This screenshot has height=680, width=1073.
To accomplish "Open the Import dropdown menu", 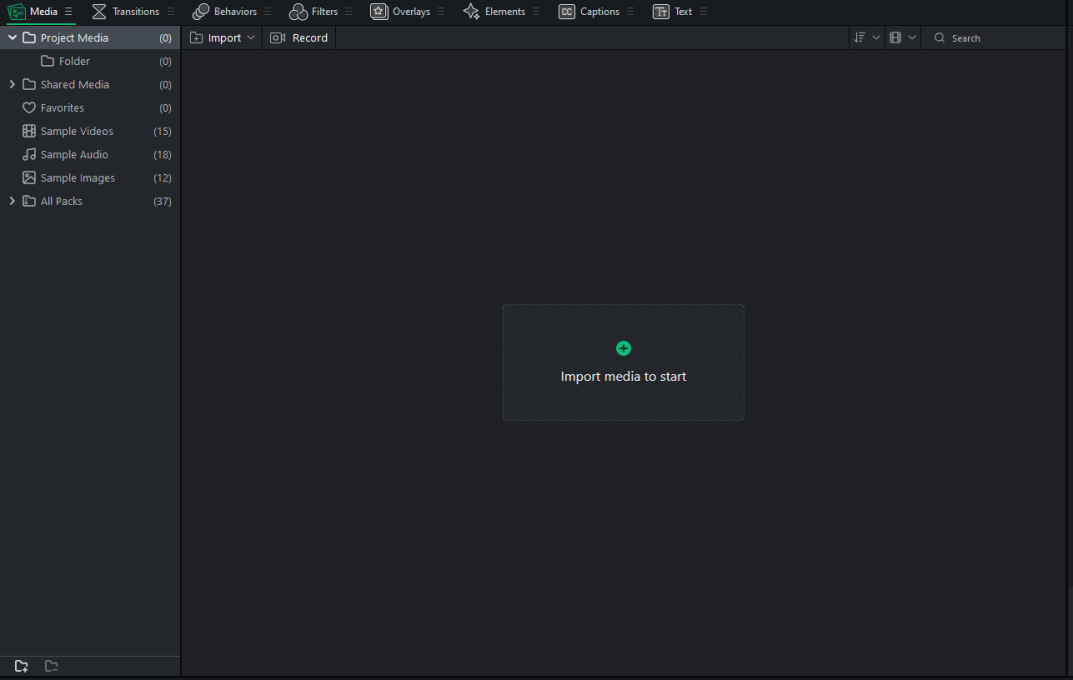I will (223, 38).
